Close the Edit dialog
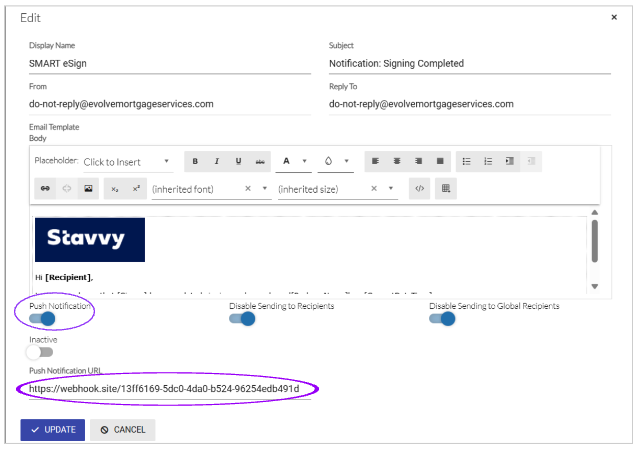The height and width of the screenshot is (451, 640). tap(614, 17)
